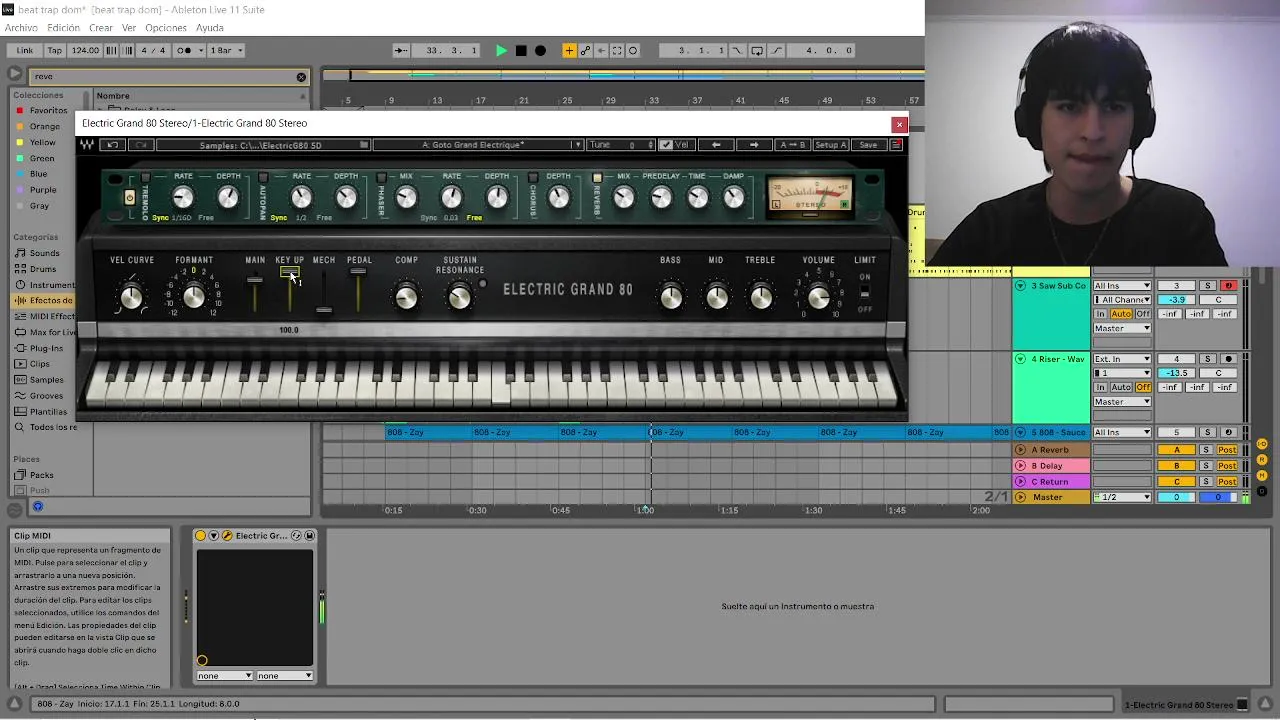Toggle the Reverb effect on switch
The height and width of the screenshot is (720, 1280).
click(x=597, y=178)
